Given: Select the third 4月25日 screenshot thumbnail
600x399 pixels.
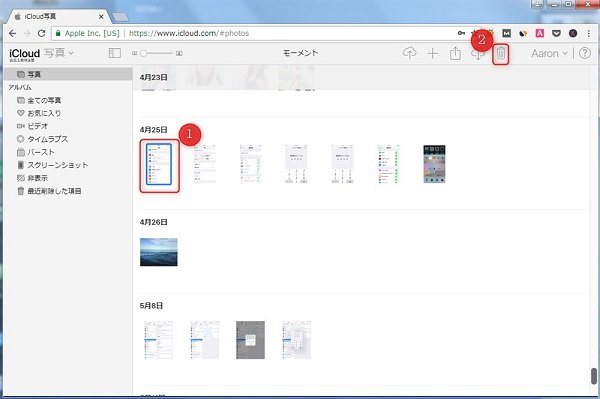Looking at the screenshot, I should [x=251, y=164].
